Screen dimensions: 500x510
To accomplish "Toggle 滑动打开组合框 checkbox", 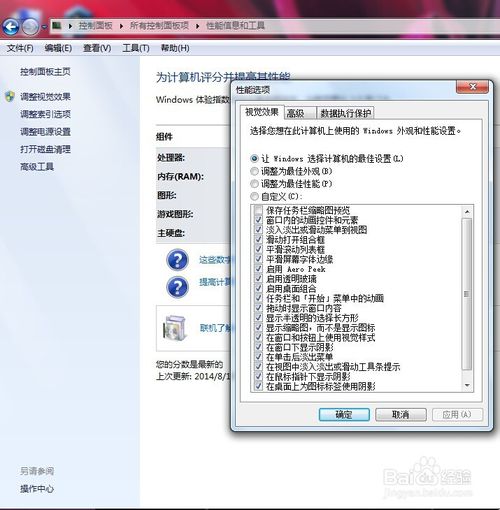I will tap(258, 240).
